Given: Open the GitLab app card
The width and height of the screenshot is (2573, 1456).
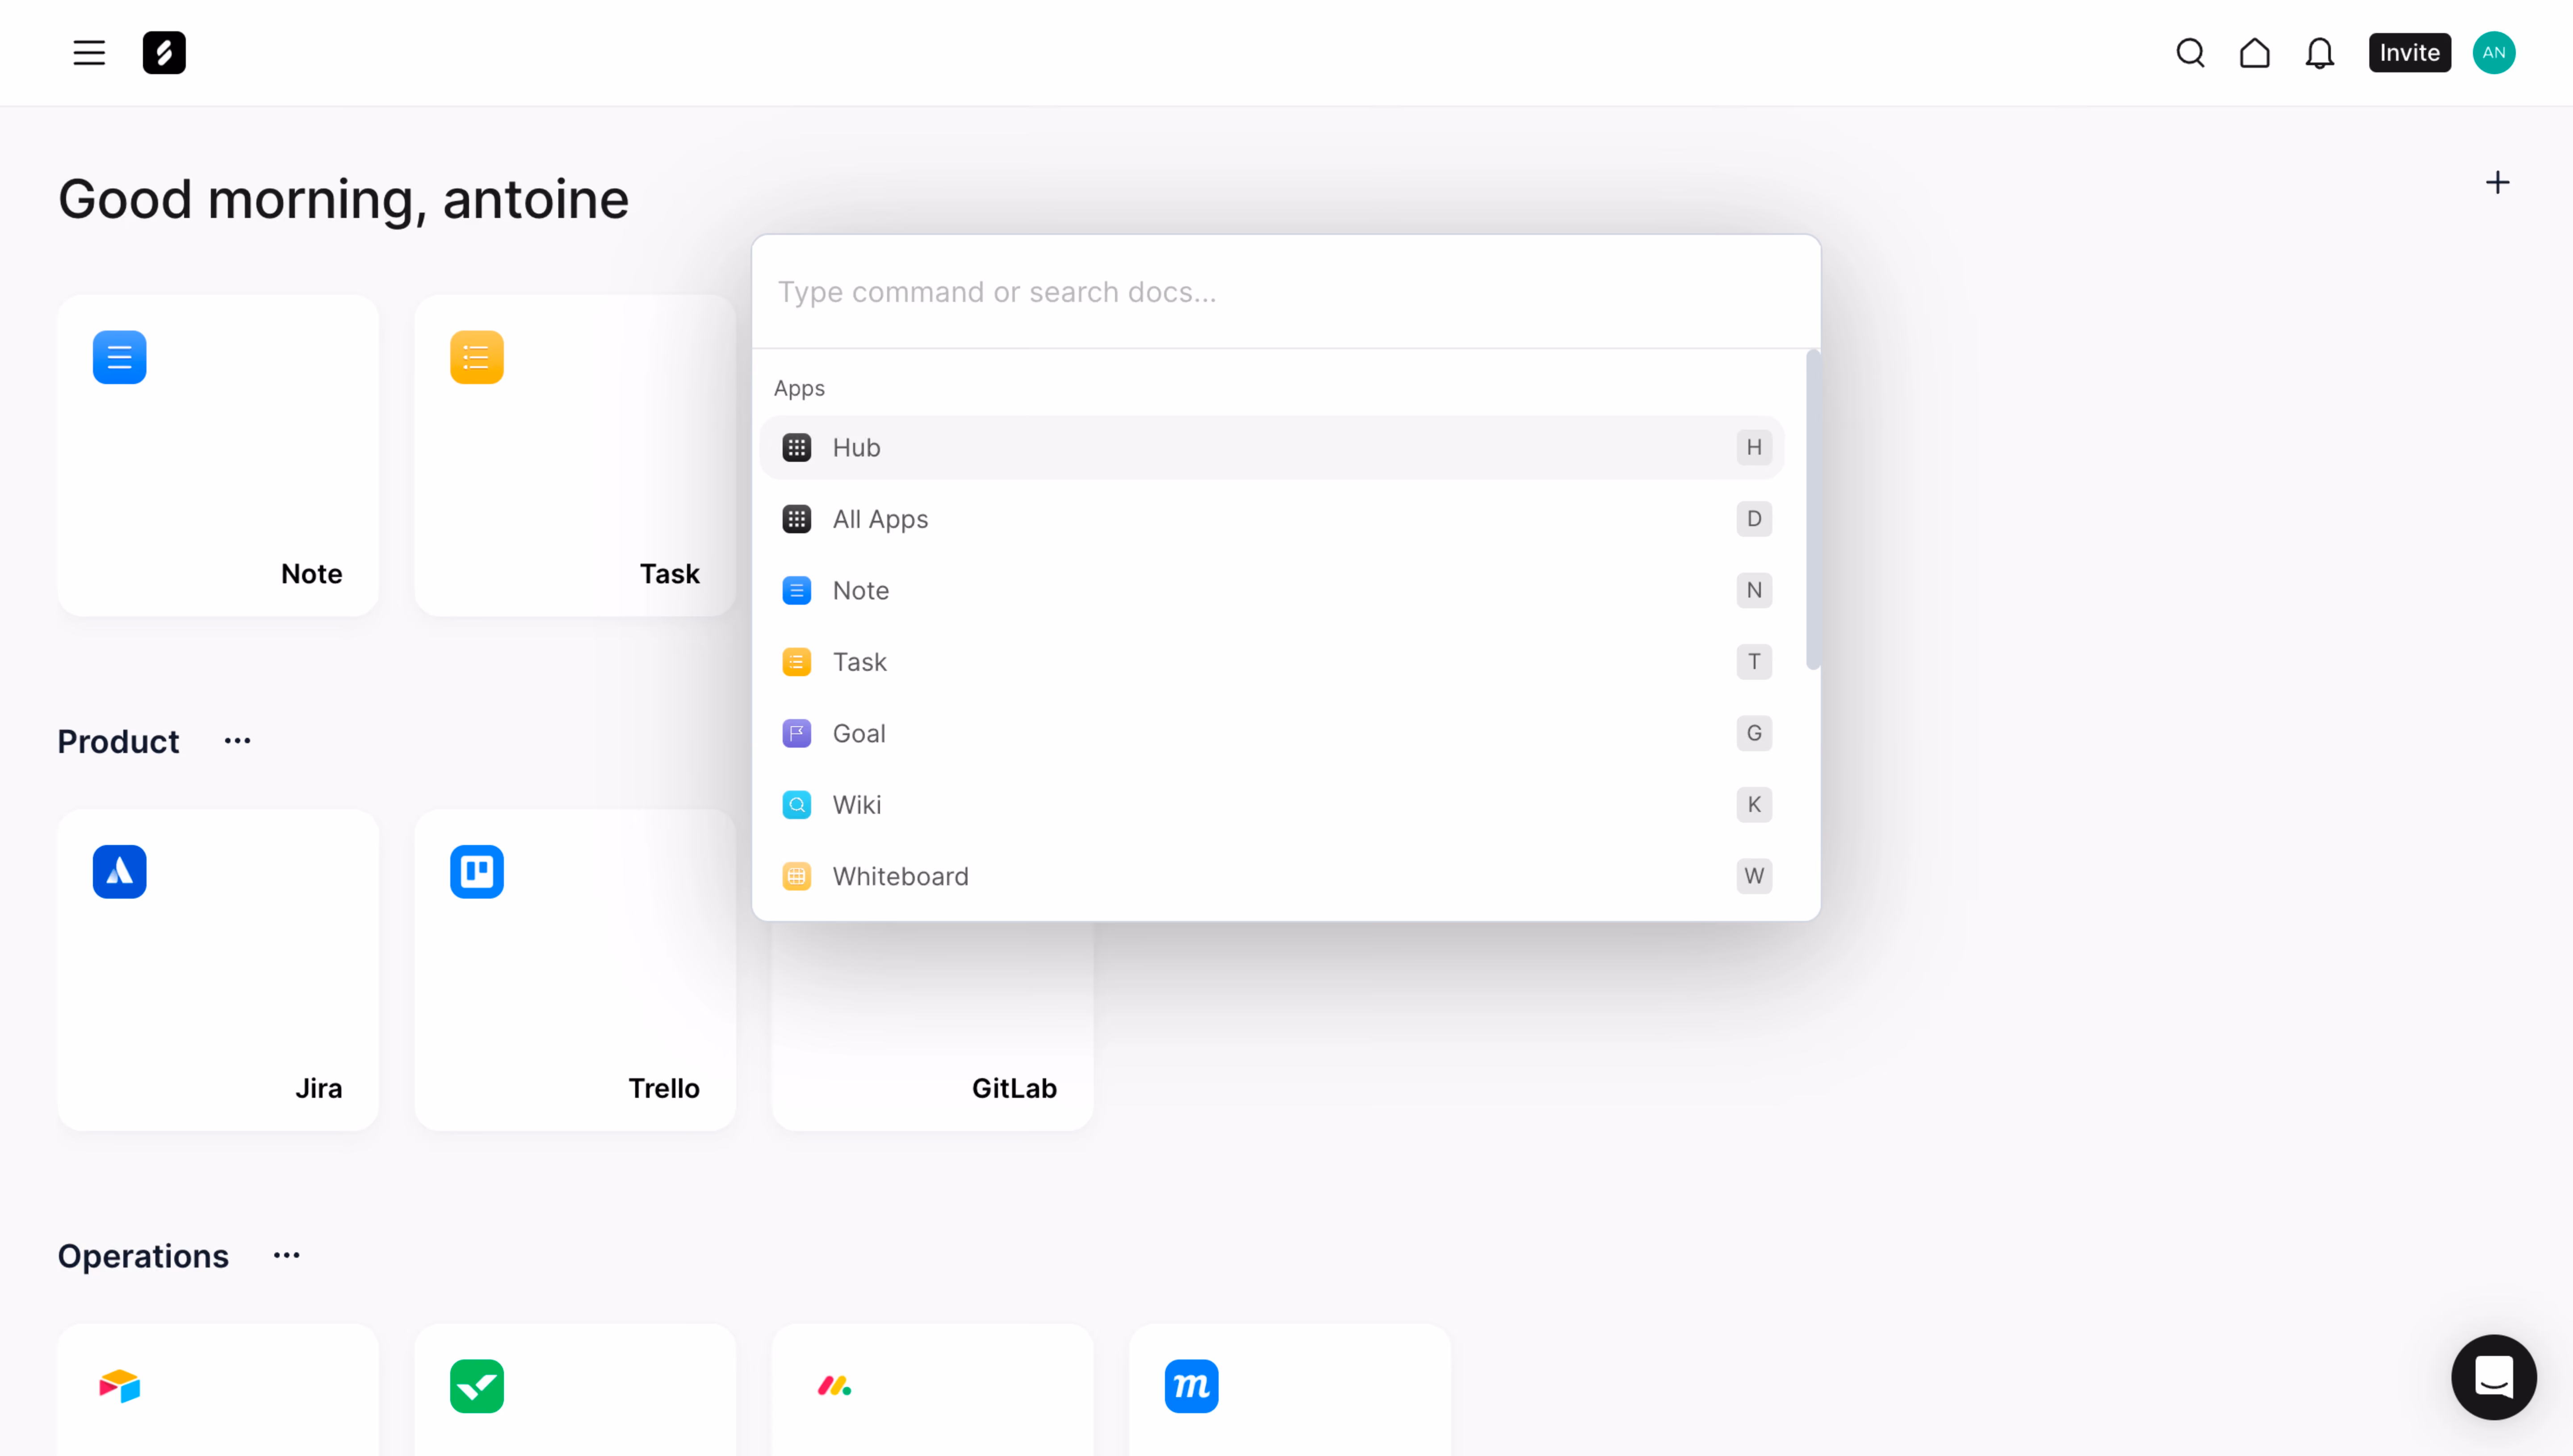Looking at the screenshot, I should click(x=932, y=1026).
